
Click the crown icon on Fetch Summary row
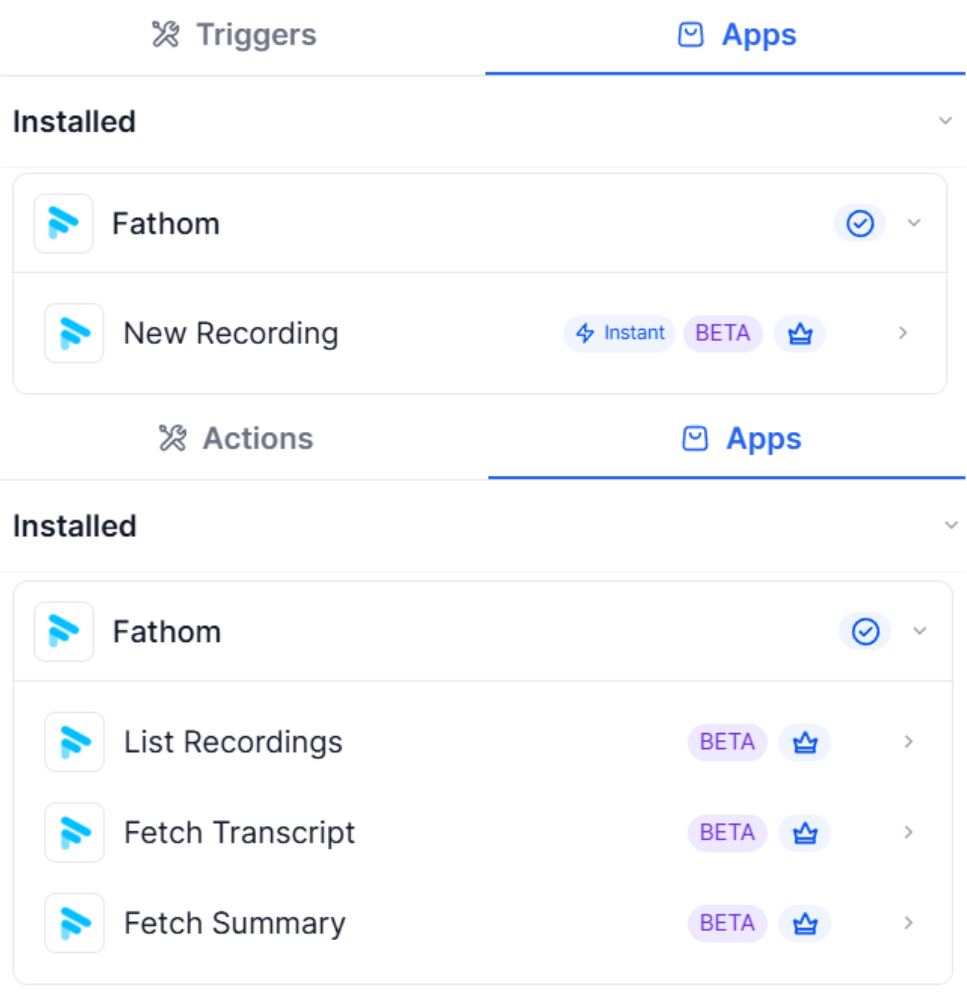(804, 924)
